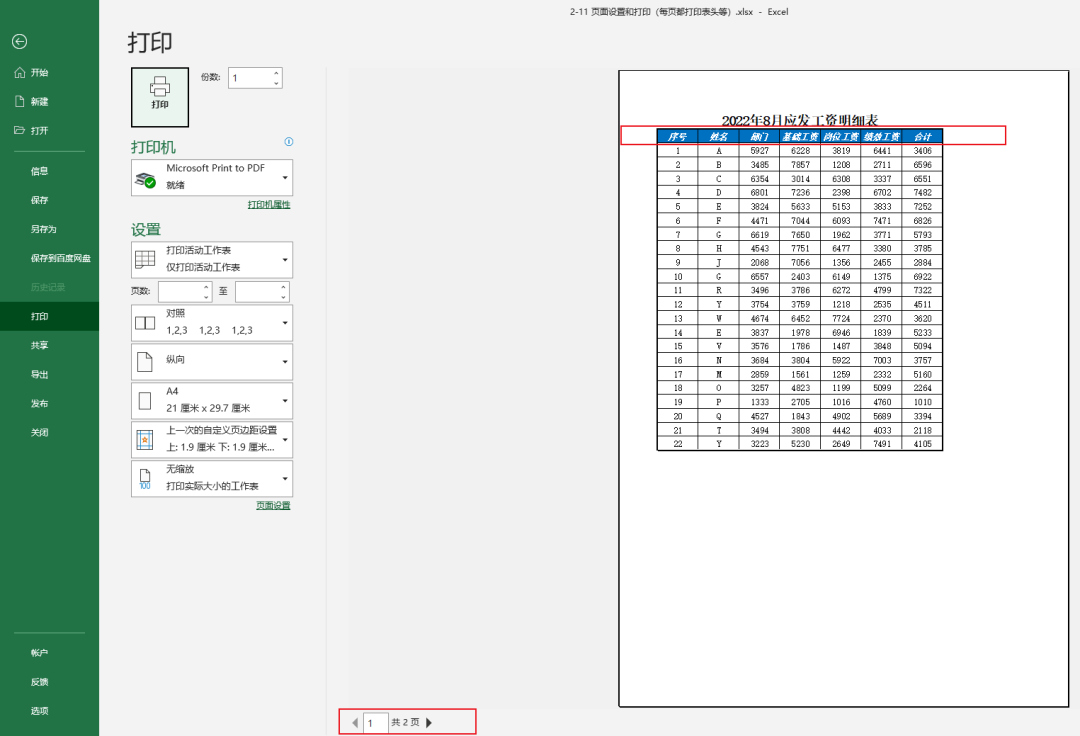Open 反馈 Feedback in sidebar
This screenshot has width=1080, height=736.
coord(50,682)
